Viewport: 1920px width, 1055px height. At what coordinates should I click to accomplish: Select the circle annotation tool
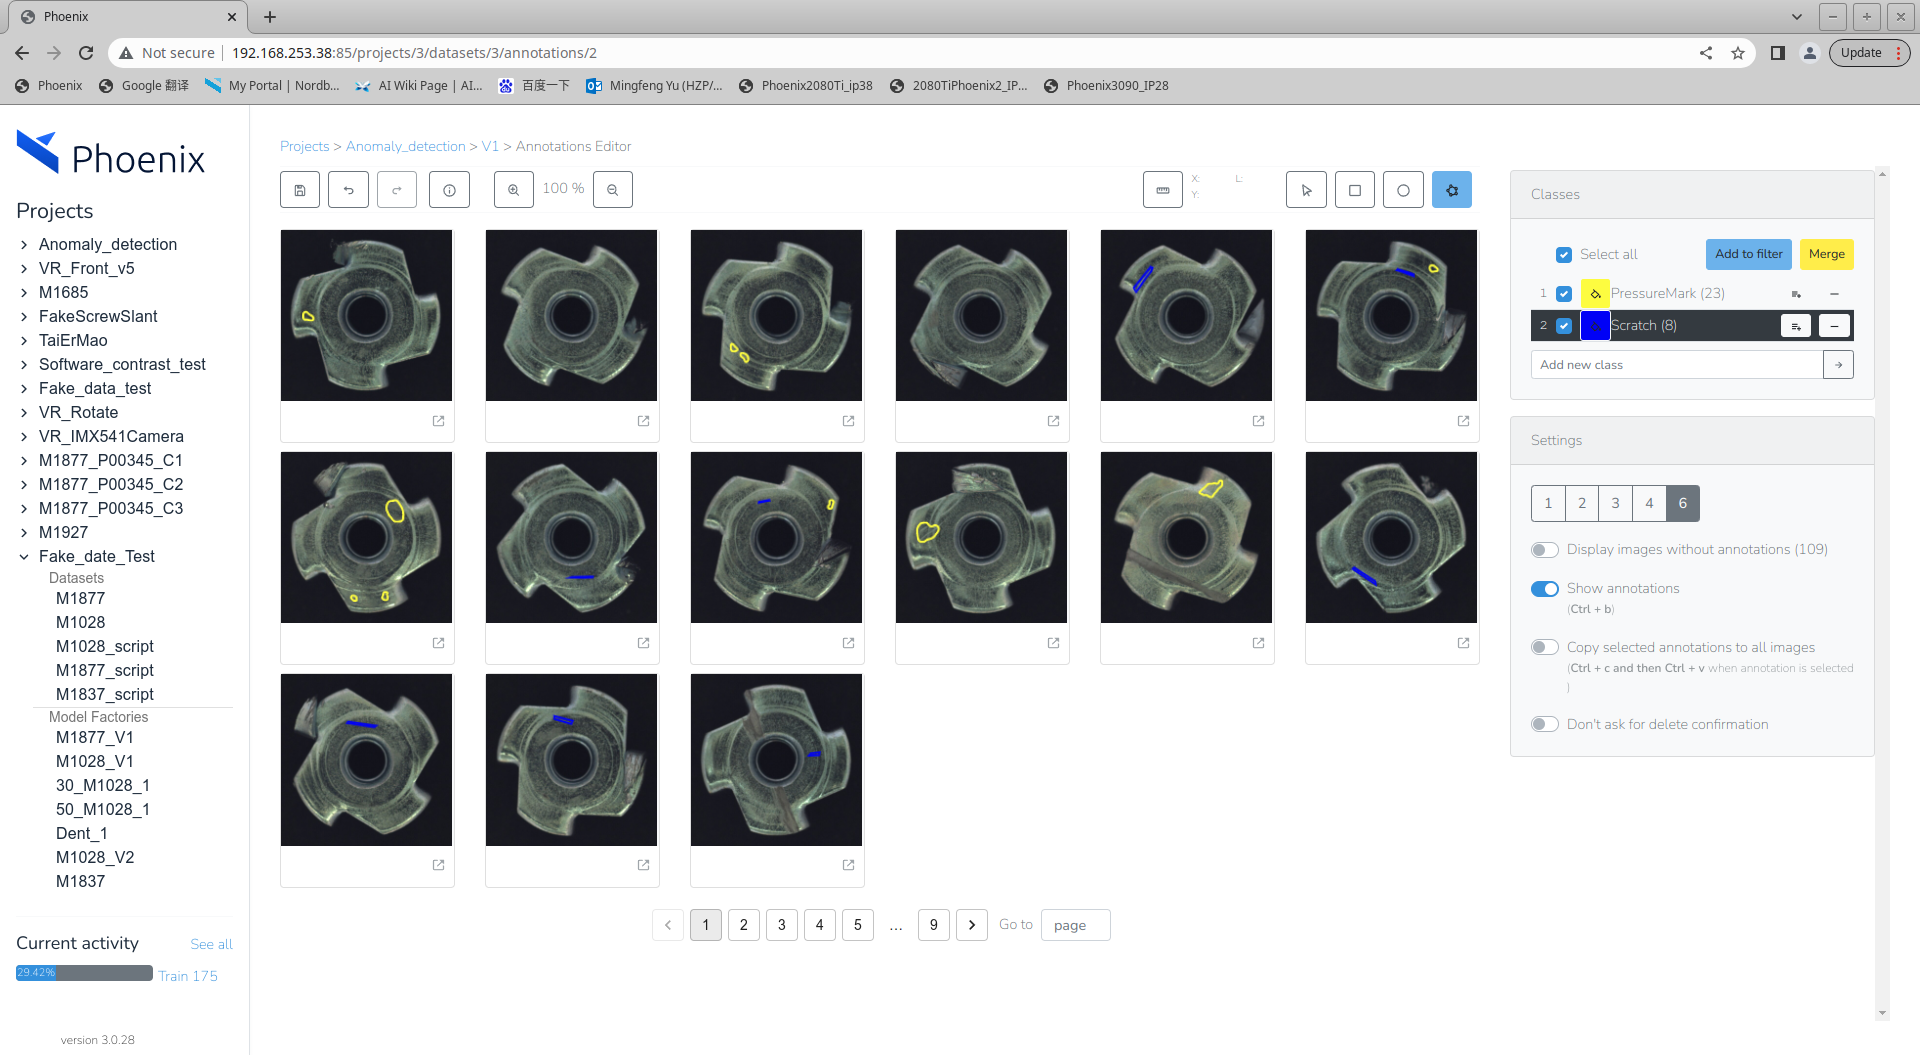(x=1403, y=189)
